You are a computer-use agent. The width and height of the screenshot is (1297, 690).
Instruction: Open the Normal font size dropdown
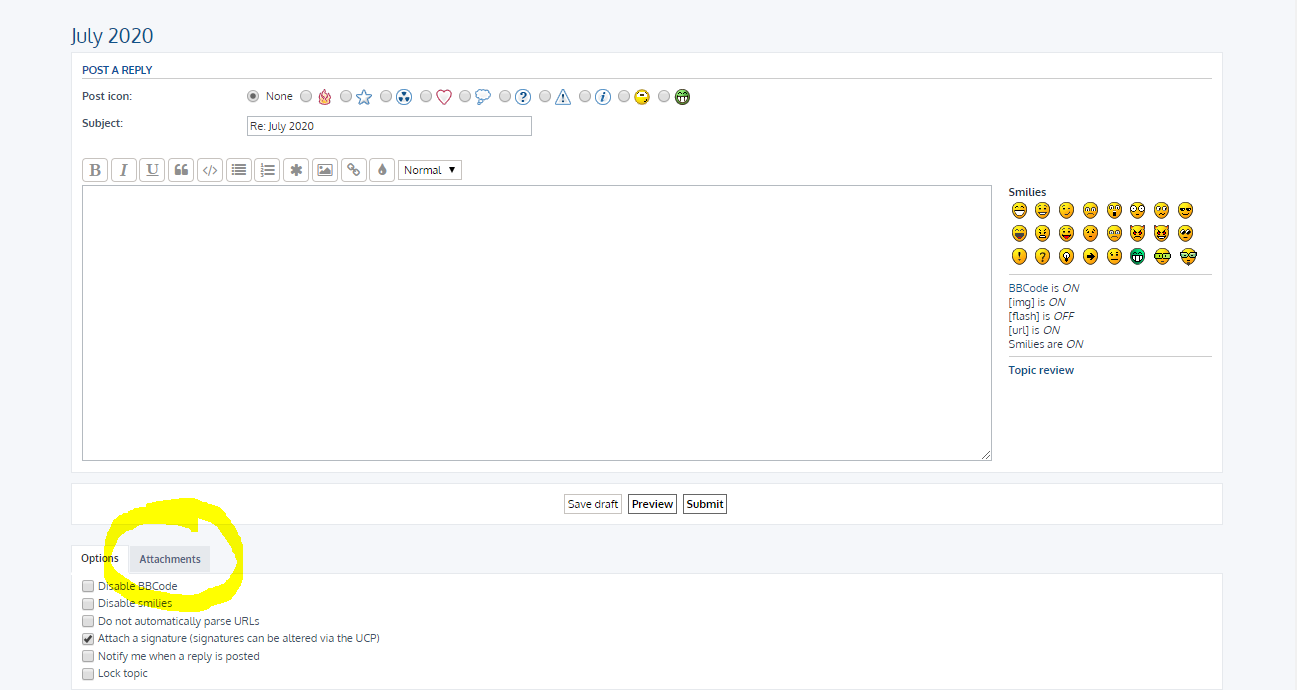point(430,170)
